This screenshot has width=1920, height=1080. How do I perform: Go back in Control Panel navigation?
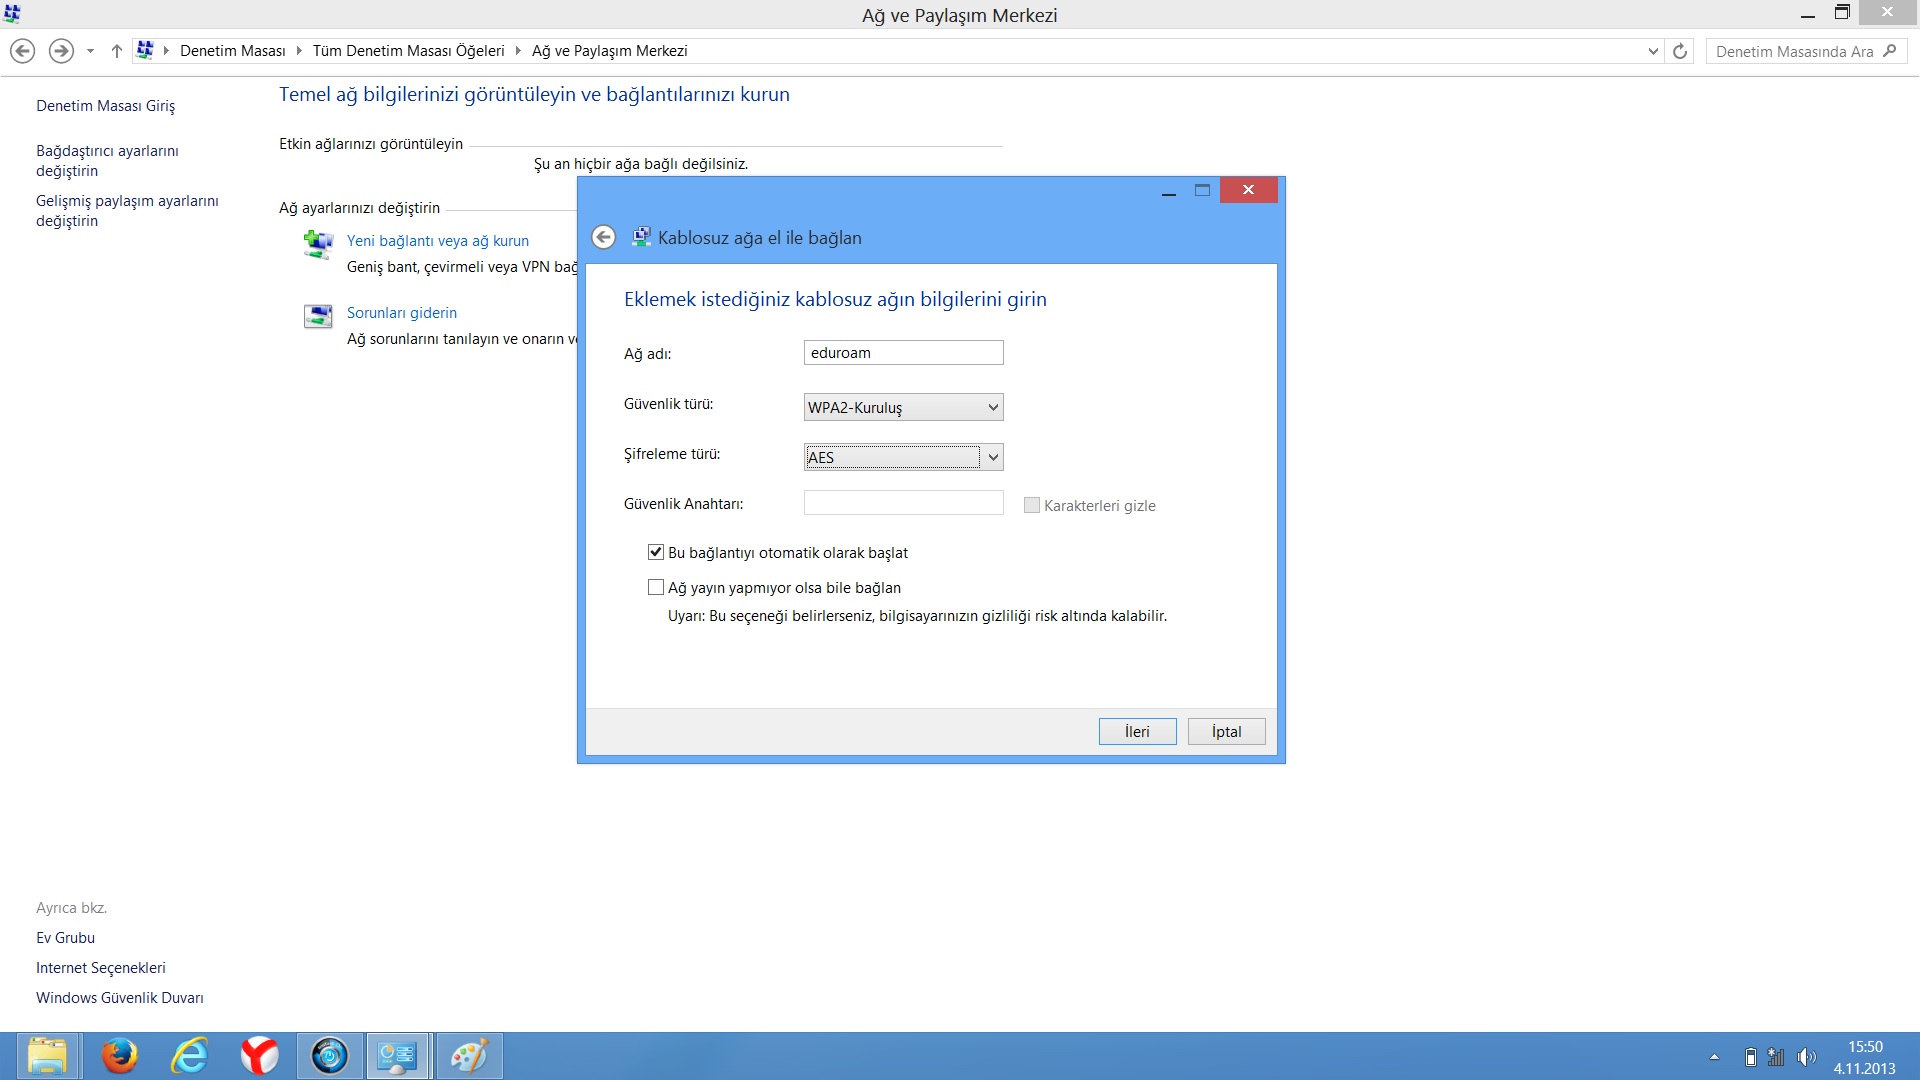22,51
